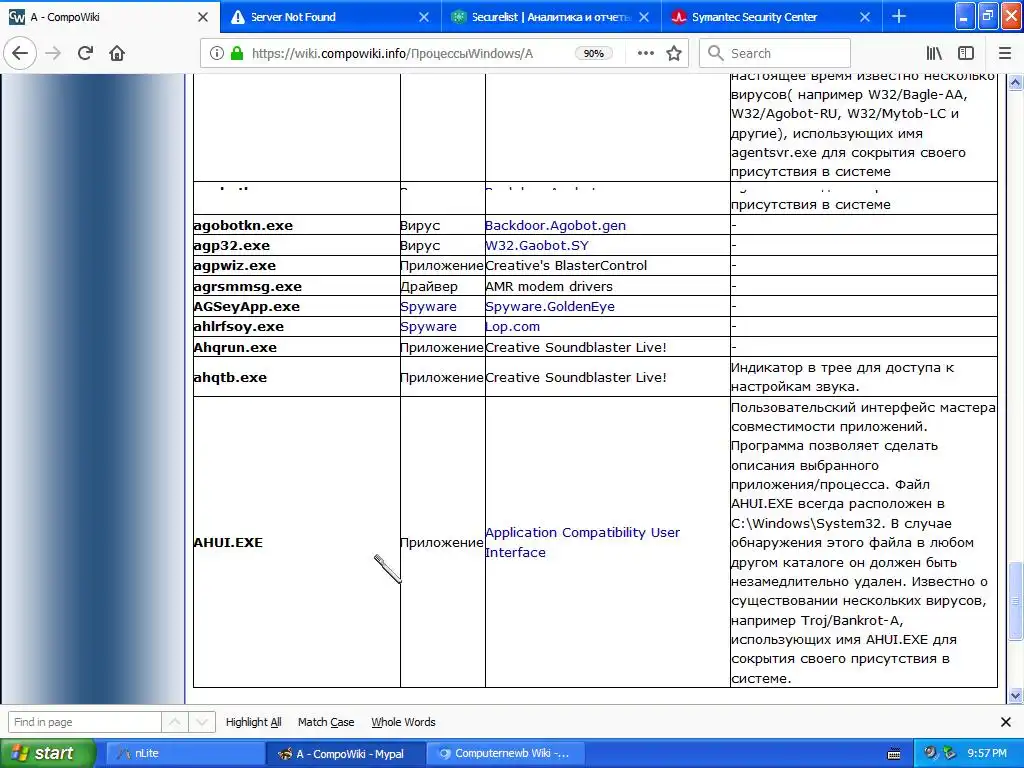The image size is (1024, 768).
Task: Open the Firefox hamburger menu
Action: tap(1005, 54)
